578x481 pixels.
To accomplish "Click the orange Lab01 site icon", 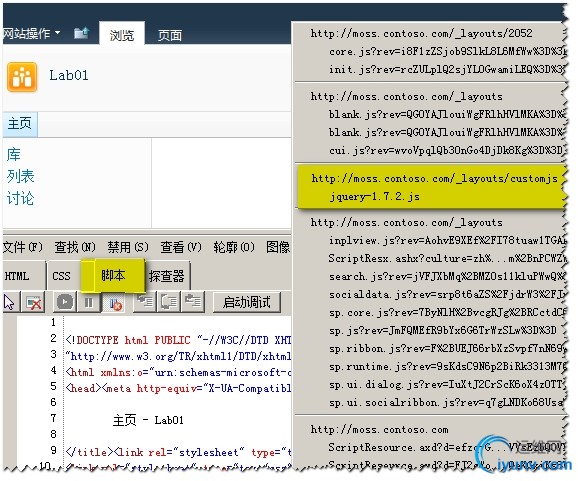I will 22,77.
